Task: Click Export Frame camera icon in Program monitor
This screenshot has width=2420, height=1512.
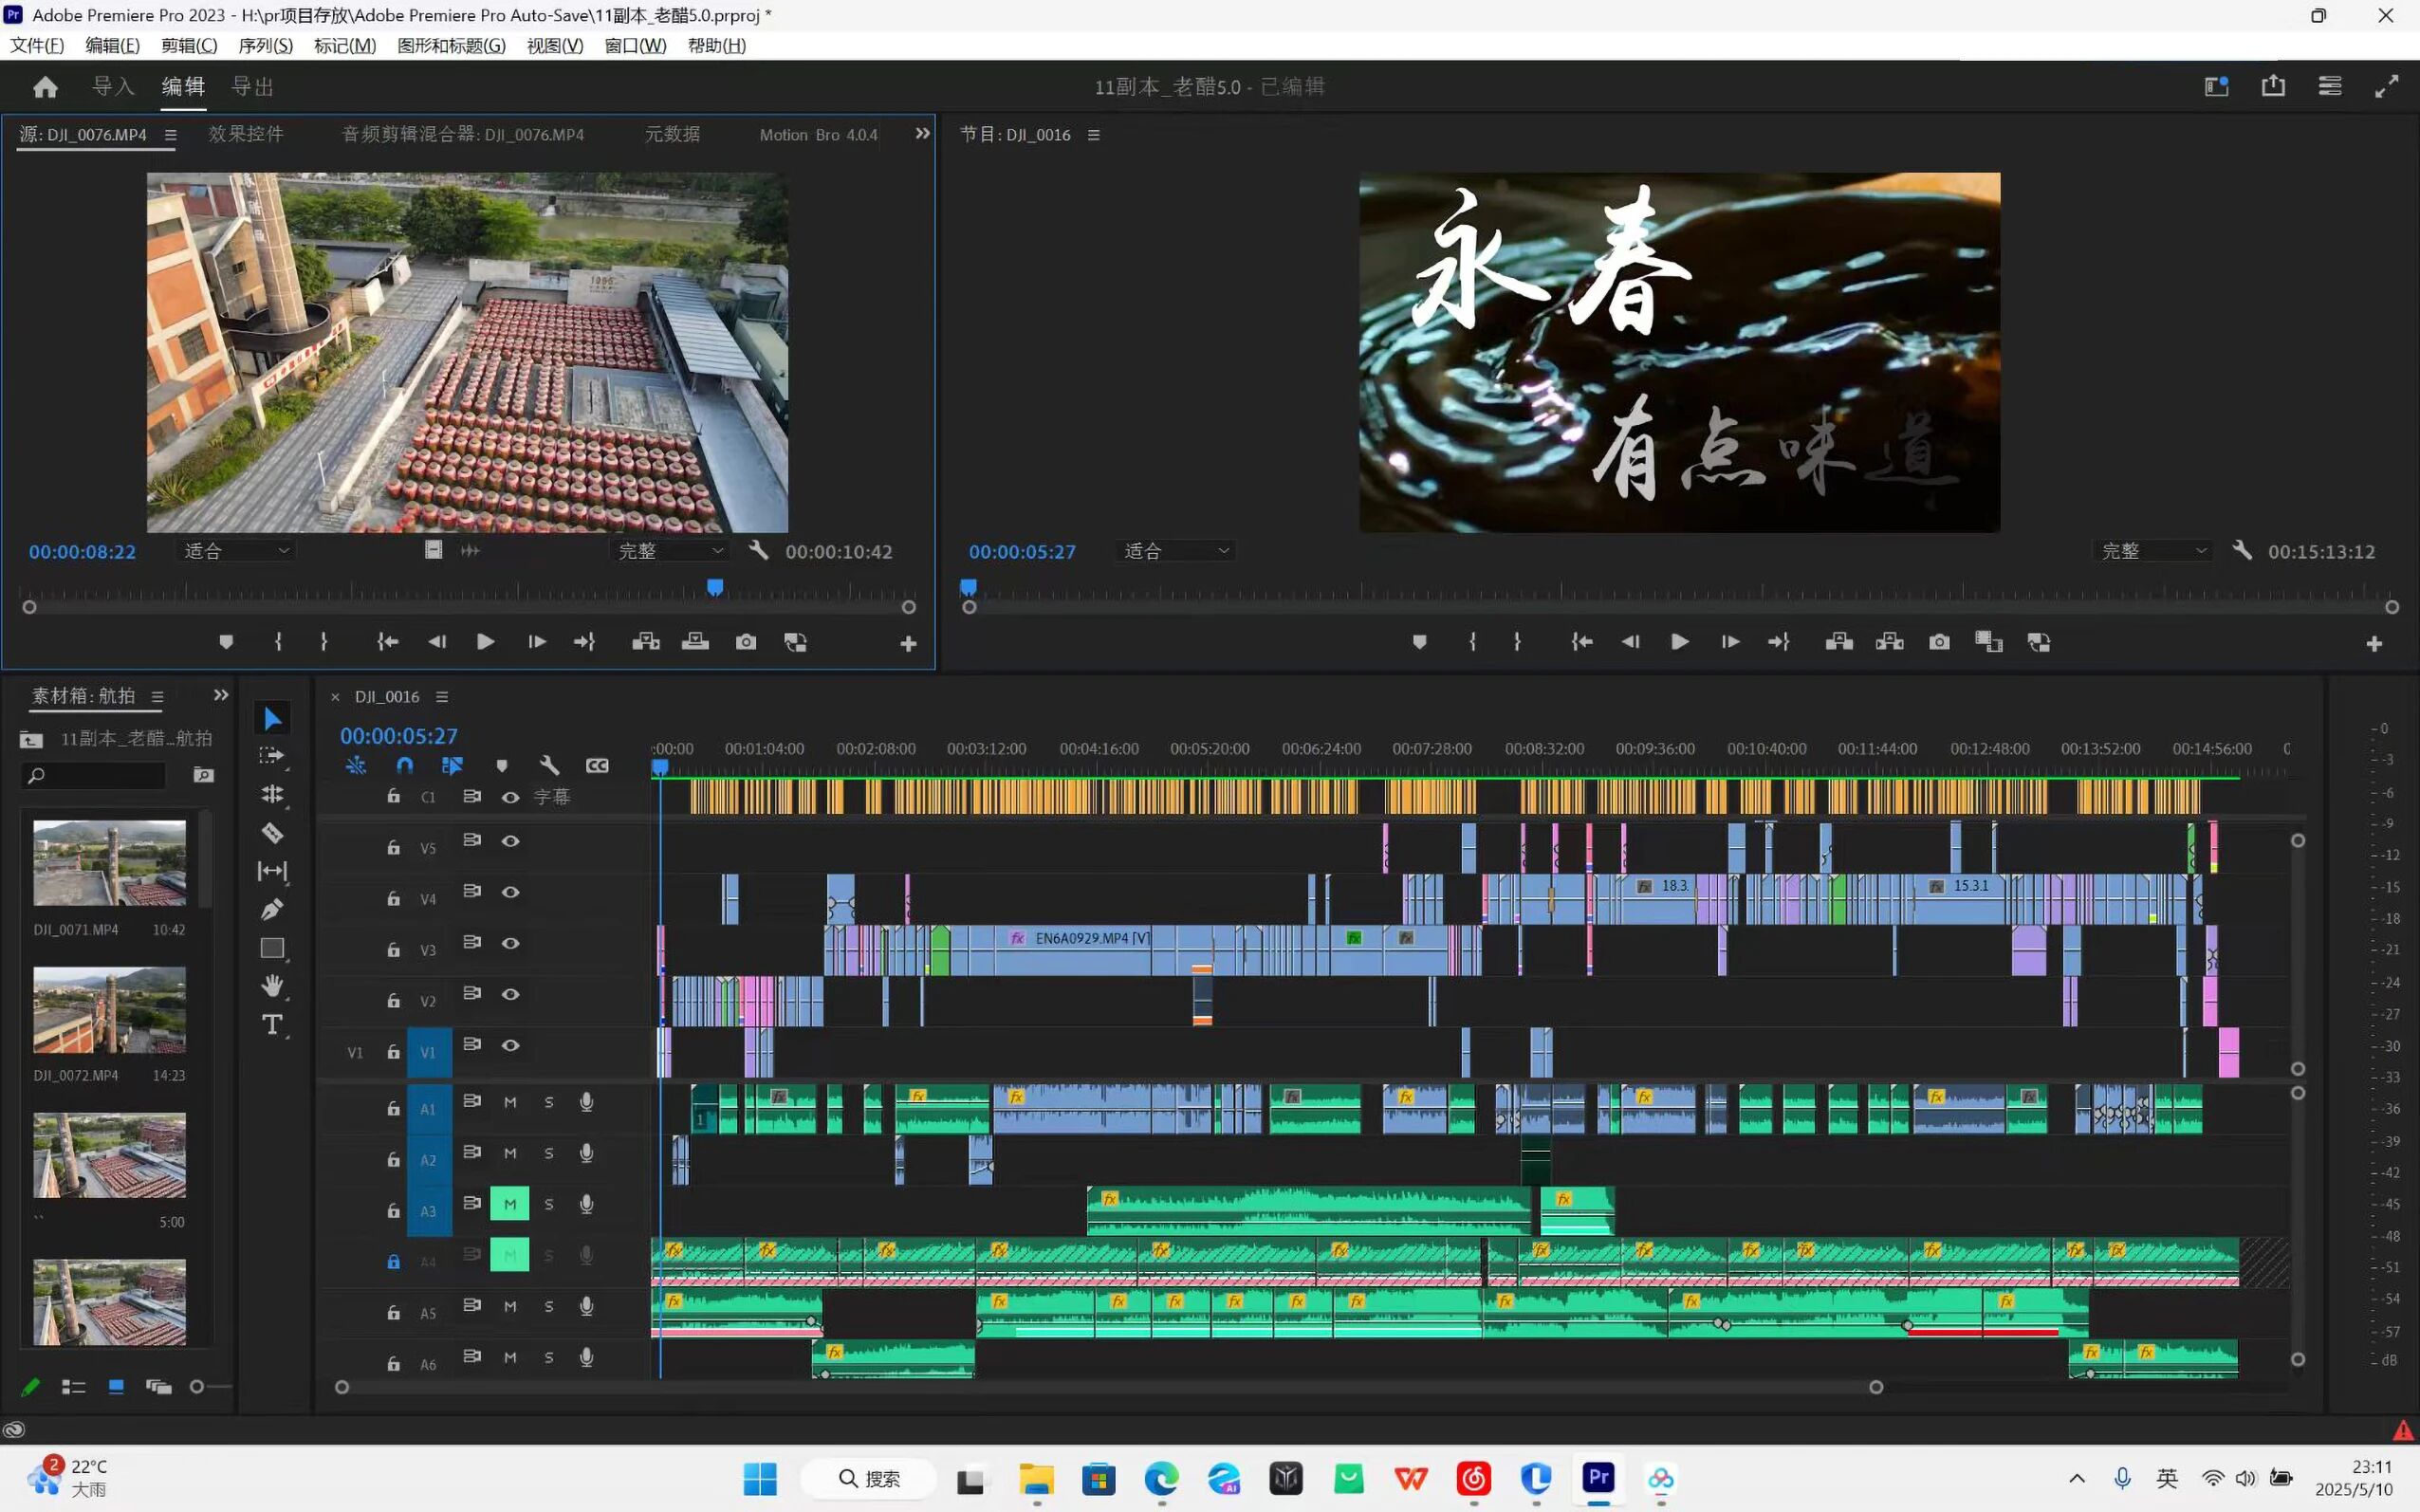Action: click(x=1939, y=642)
